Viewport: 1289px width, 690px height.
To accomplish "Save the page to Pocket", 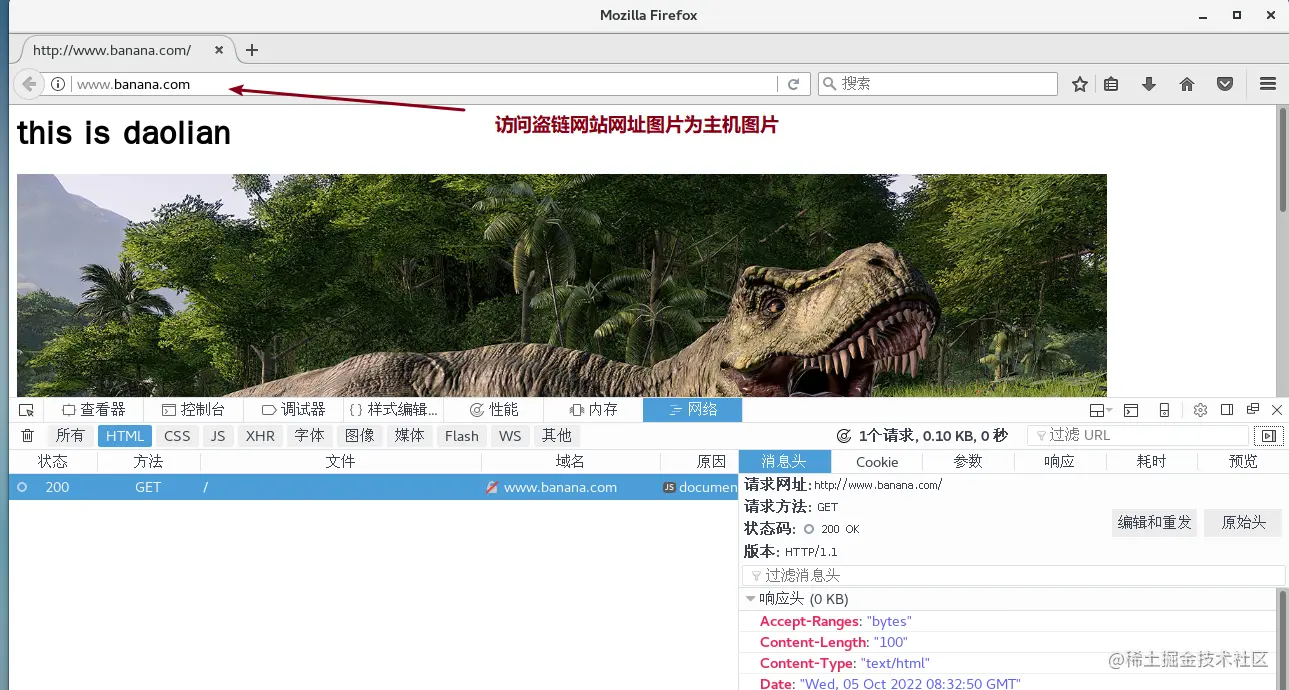I will coord(1224,84).
